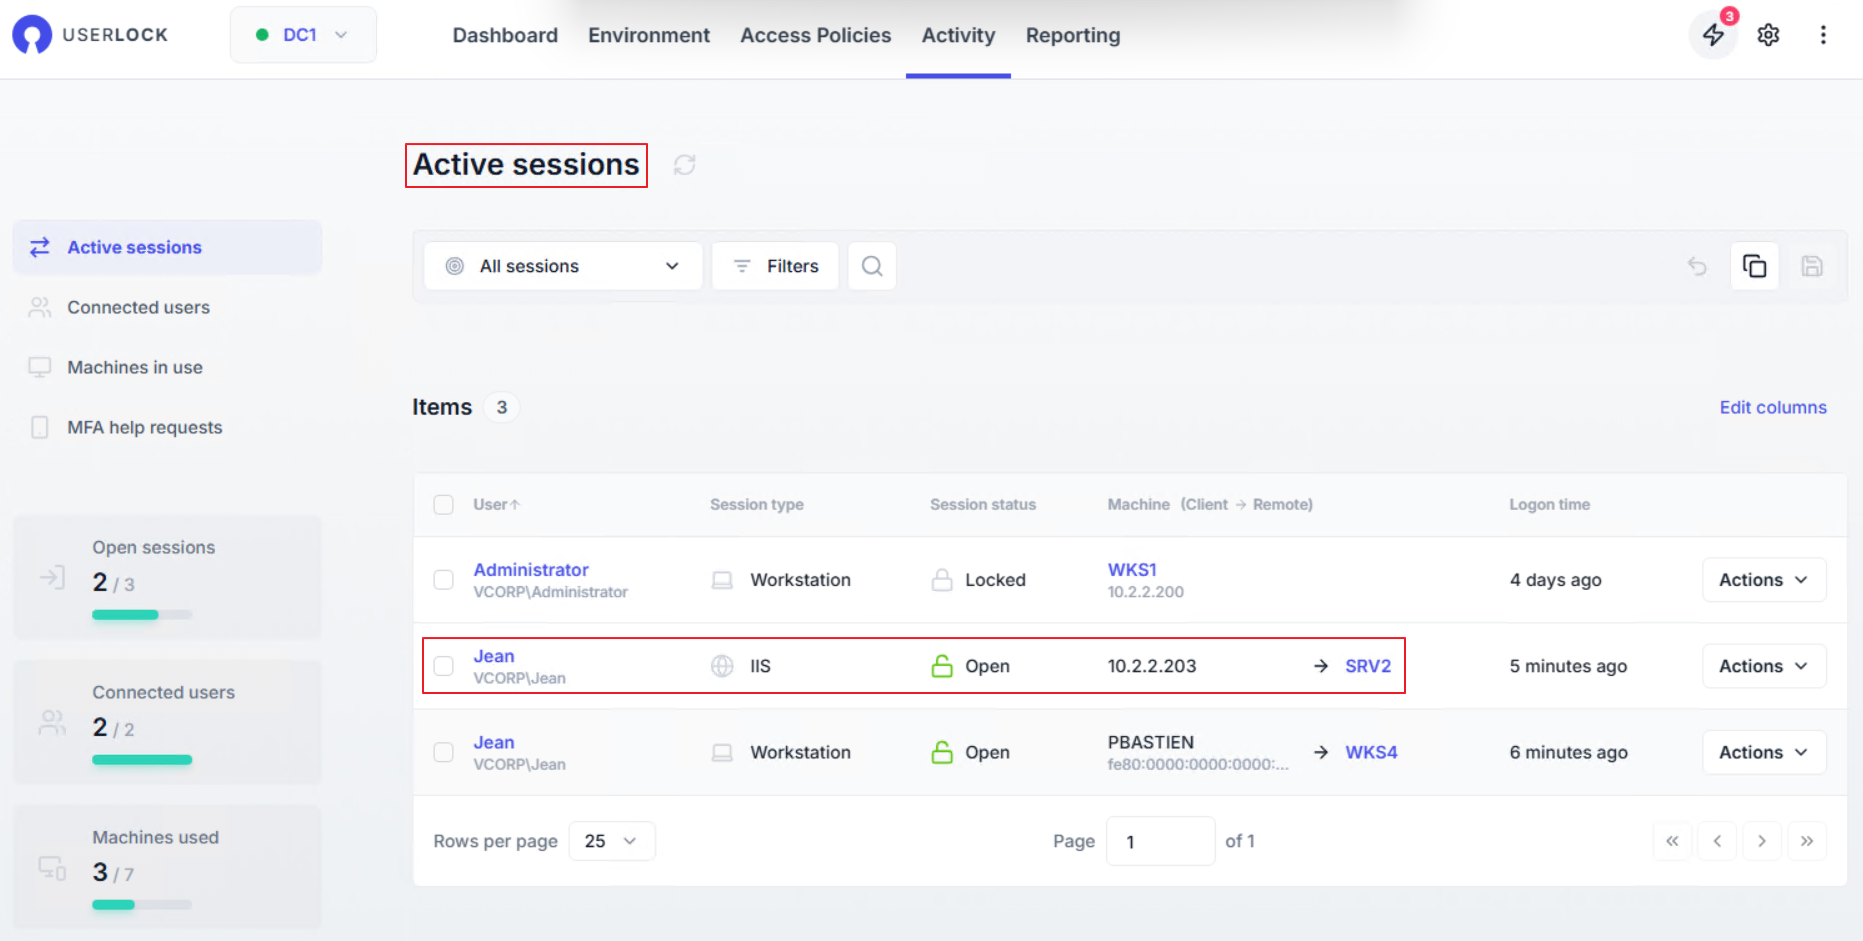This screenshot has height=941, width=1863.
Task: Click the refresh icon beside Active sessions
Action: pos(684,165)
